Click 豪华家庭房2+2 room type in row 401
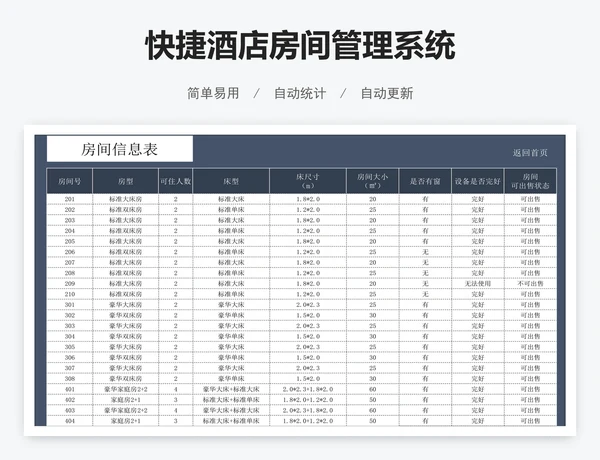This screenshot has height=460, width=600. click(126, 389)
